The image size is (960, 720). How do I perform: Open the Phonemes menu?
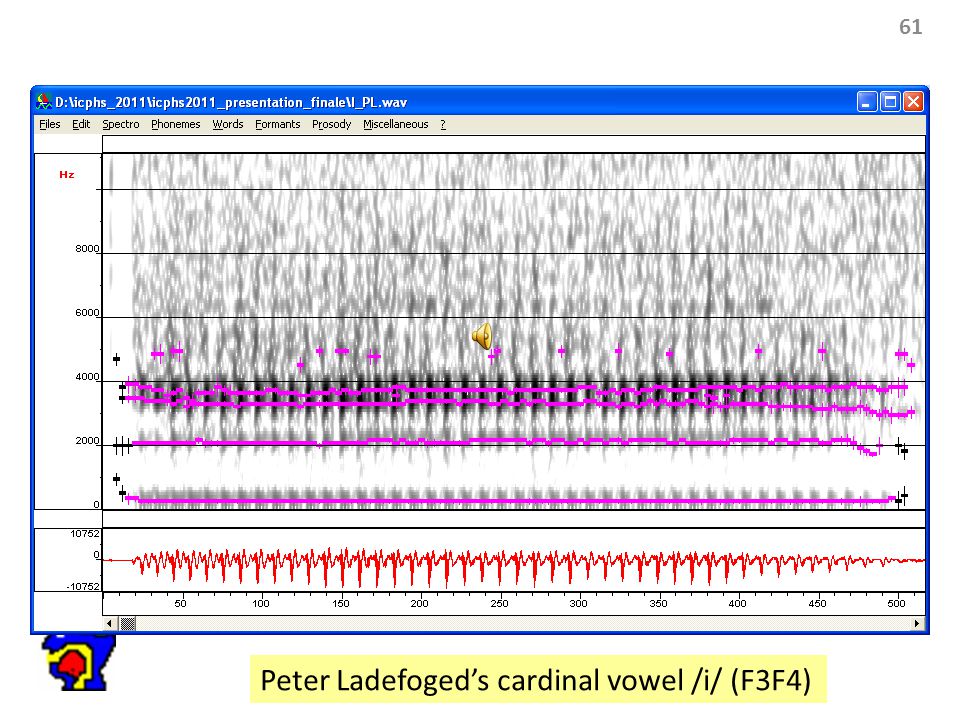click(176, 124)
